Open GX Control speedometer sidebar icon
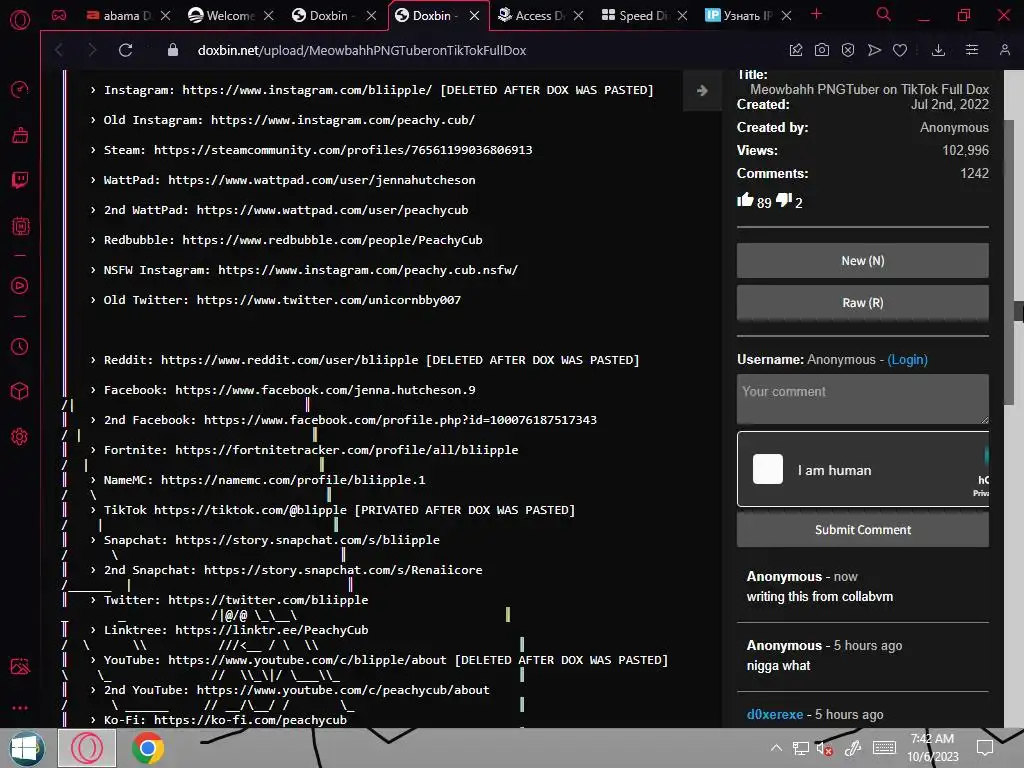The height and width of the screenshot is (768, 1024). coord(20,89)
